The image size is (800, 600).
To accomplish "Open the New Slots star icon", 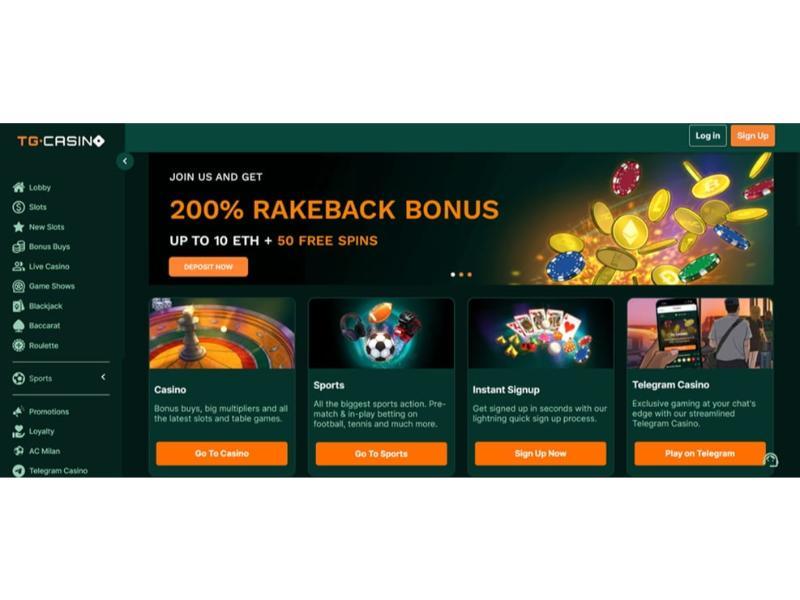I will (19, 227).
